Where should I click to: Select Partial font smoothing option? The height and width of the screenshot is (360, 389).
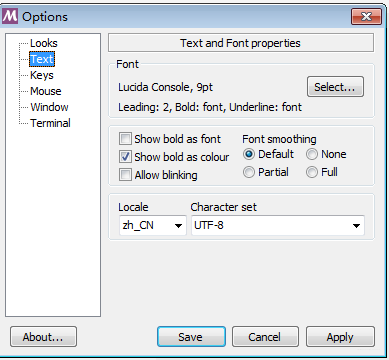[249, 172]
